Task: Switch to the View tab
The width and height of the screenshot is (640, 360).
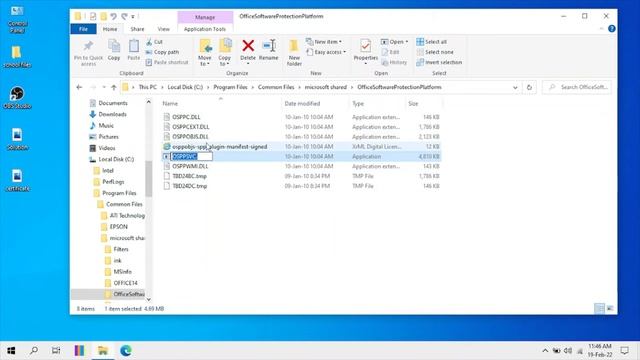Action: tap(163, 29)
